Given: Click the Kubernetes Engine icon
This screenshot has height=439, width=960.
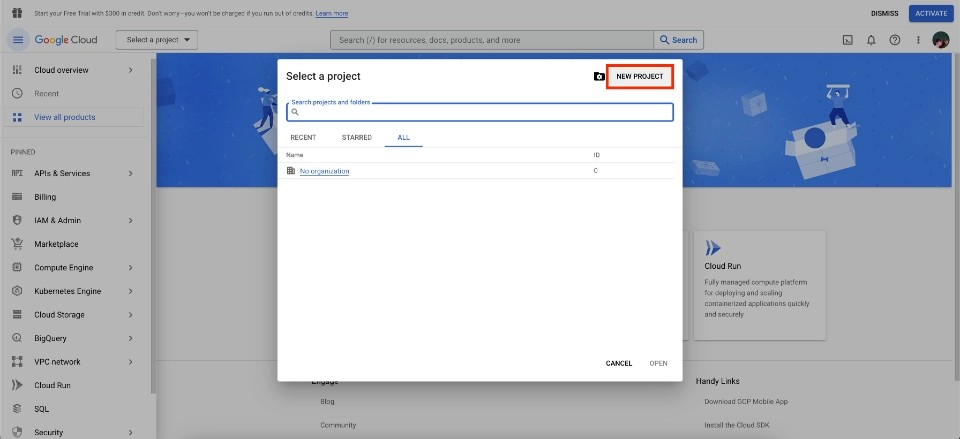Looking at the screenshot, I should click(17, 291).
